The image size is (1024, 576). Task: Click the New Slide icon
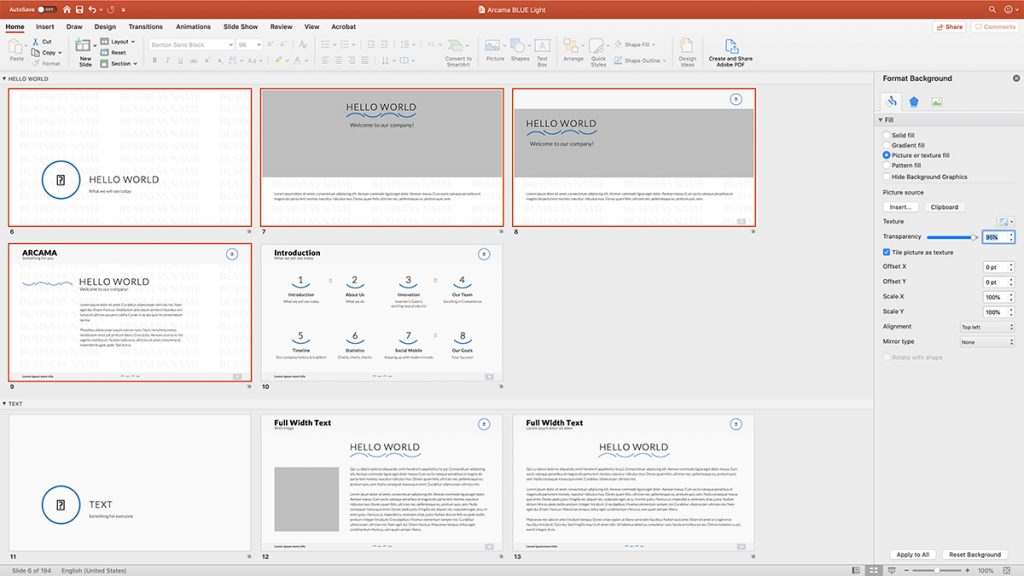point(85,47)
